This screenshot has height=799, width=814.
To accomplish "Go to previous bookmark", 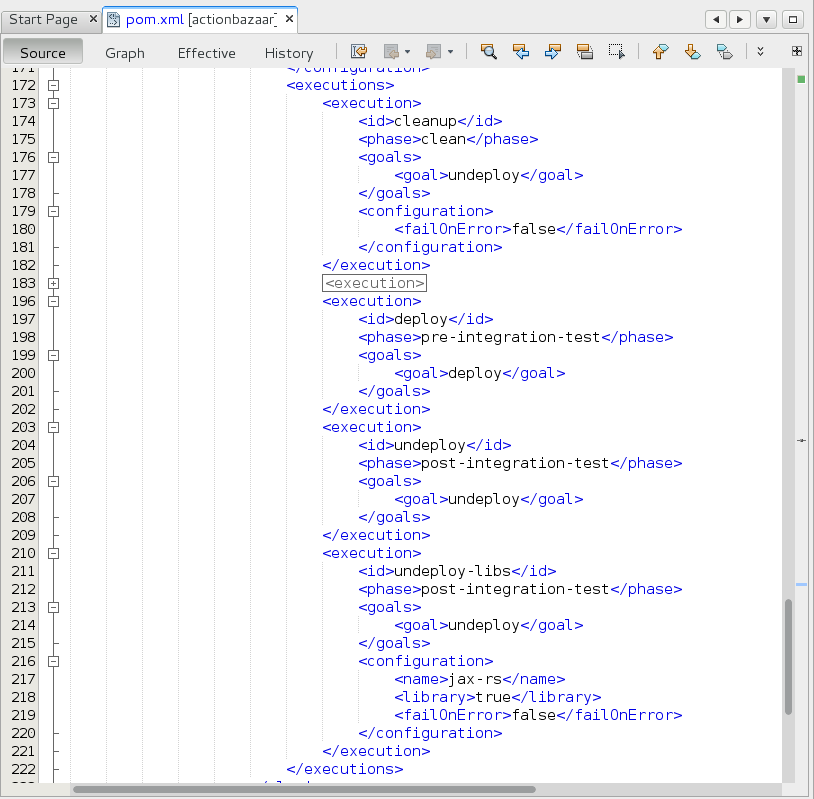I will (x=660, y=52).
